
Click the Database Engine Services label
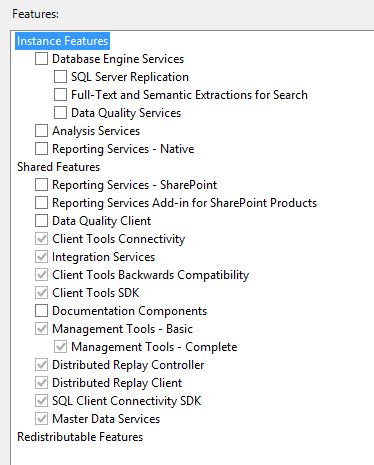(x=118, y=59)
